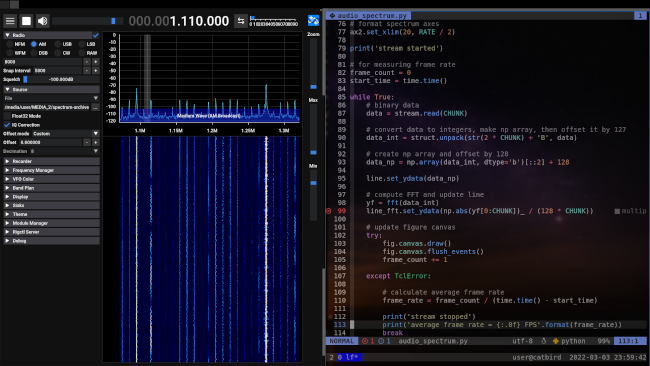Screen dimensions: 650x366
Task: Toggle tuning mode with the swap arrows icon
Action: coord(240,21)
